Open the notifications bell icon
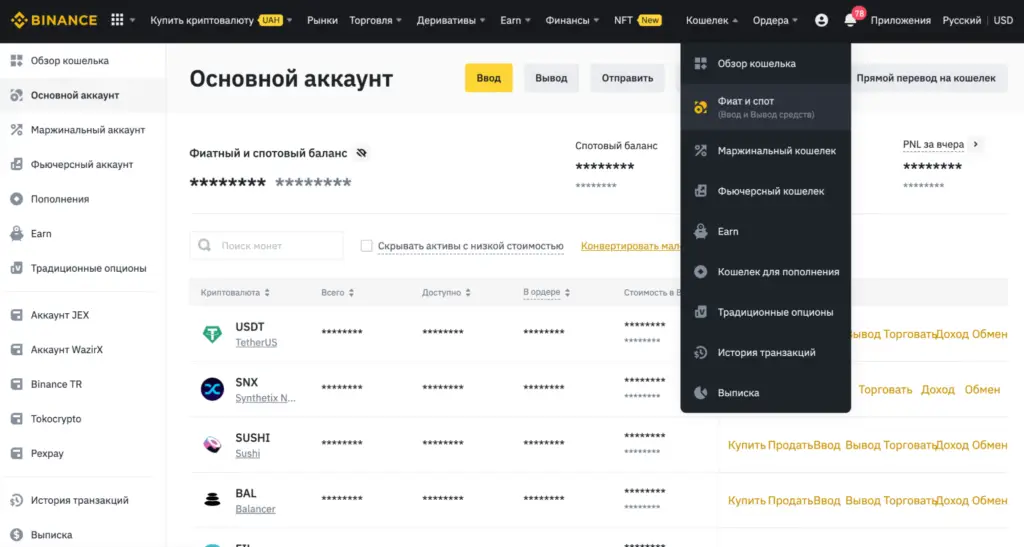Viewport: 1024px width, 547px height. coord(850,20)
